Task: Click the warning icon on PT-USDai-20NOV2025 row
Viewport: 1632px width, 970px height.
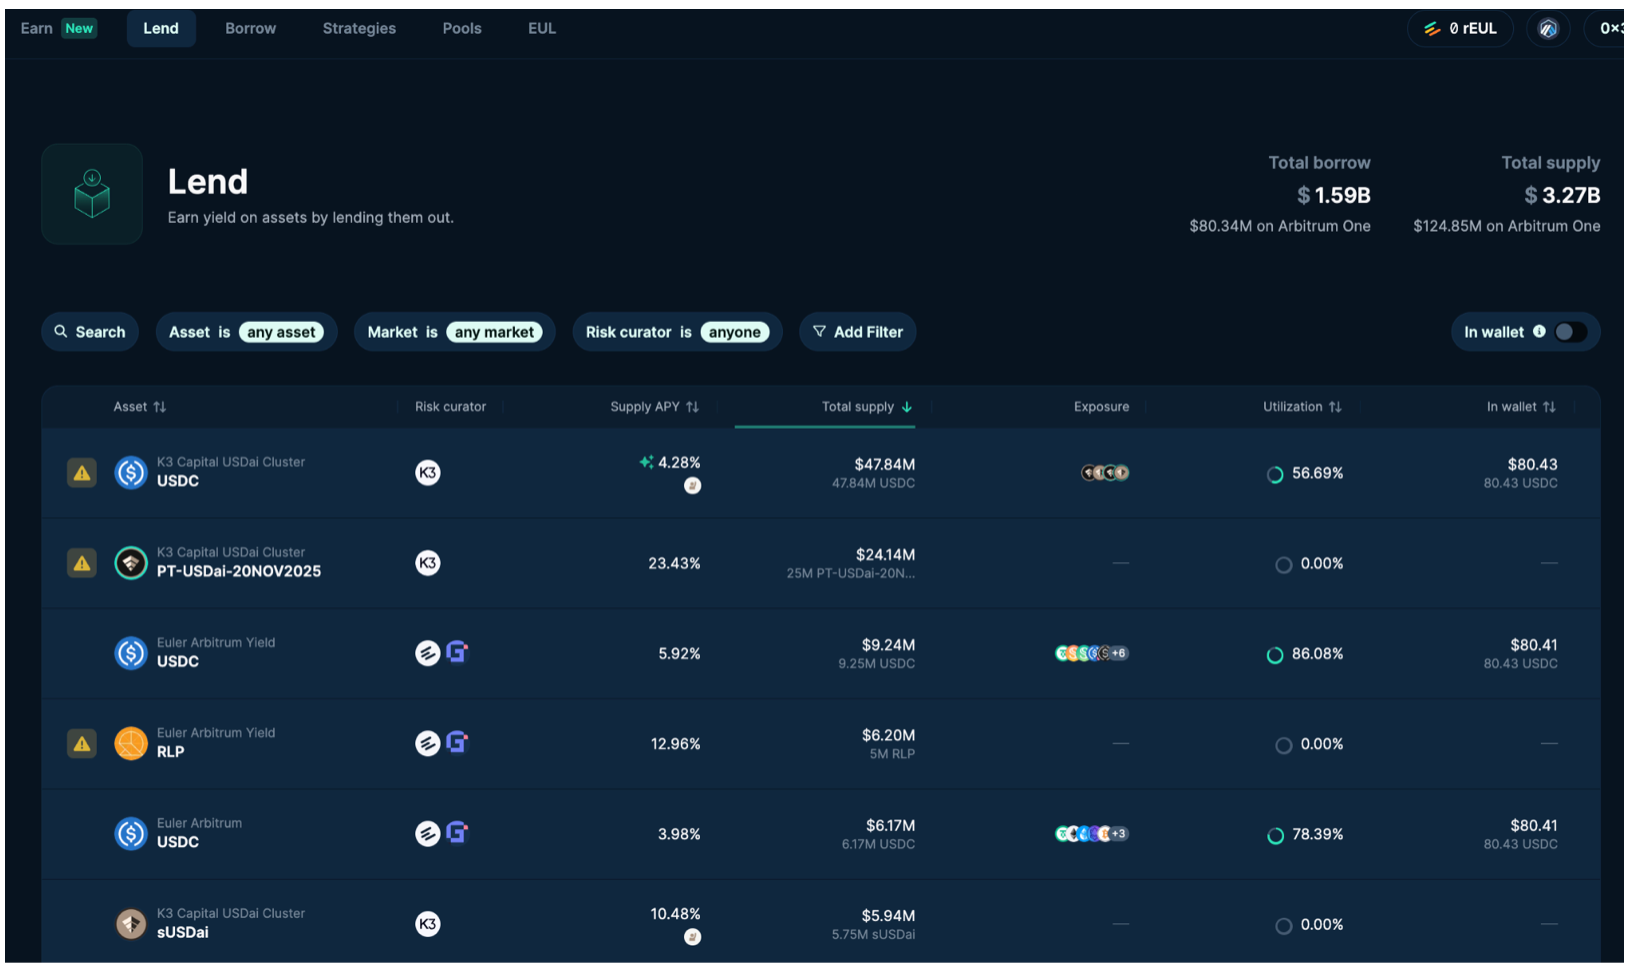Action: point(82,563)
